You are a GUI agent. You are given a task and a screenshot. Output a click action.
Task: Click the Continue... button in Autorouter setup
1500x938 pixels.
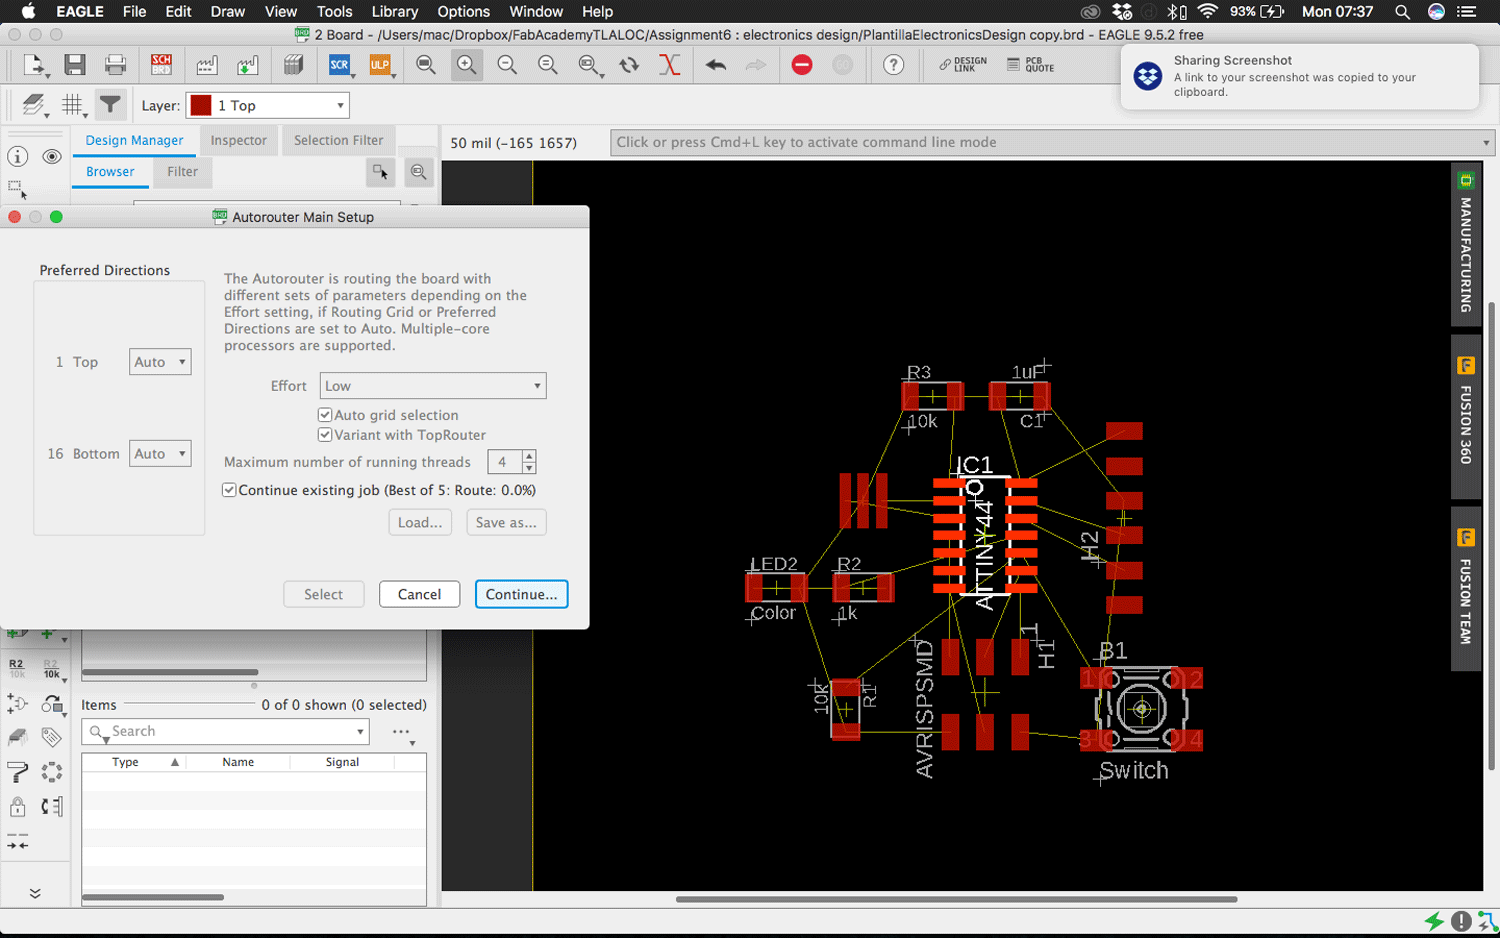[x=522, y=594]
